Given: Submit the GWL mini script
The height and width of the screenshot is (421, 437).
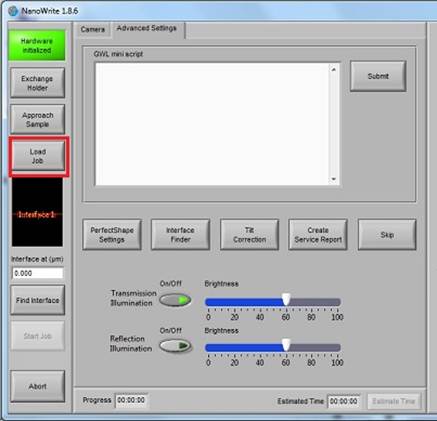Looking at the screenshot, I should click(378, 76).
